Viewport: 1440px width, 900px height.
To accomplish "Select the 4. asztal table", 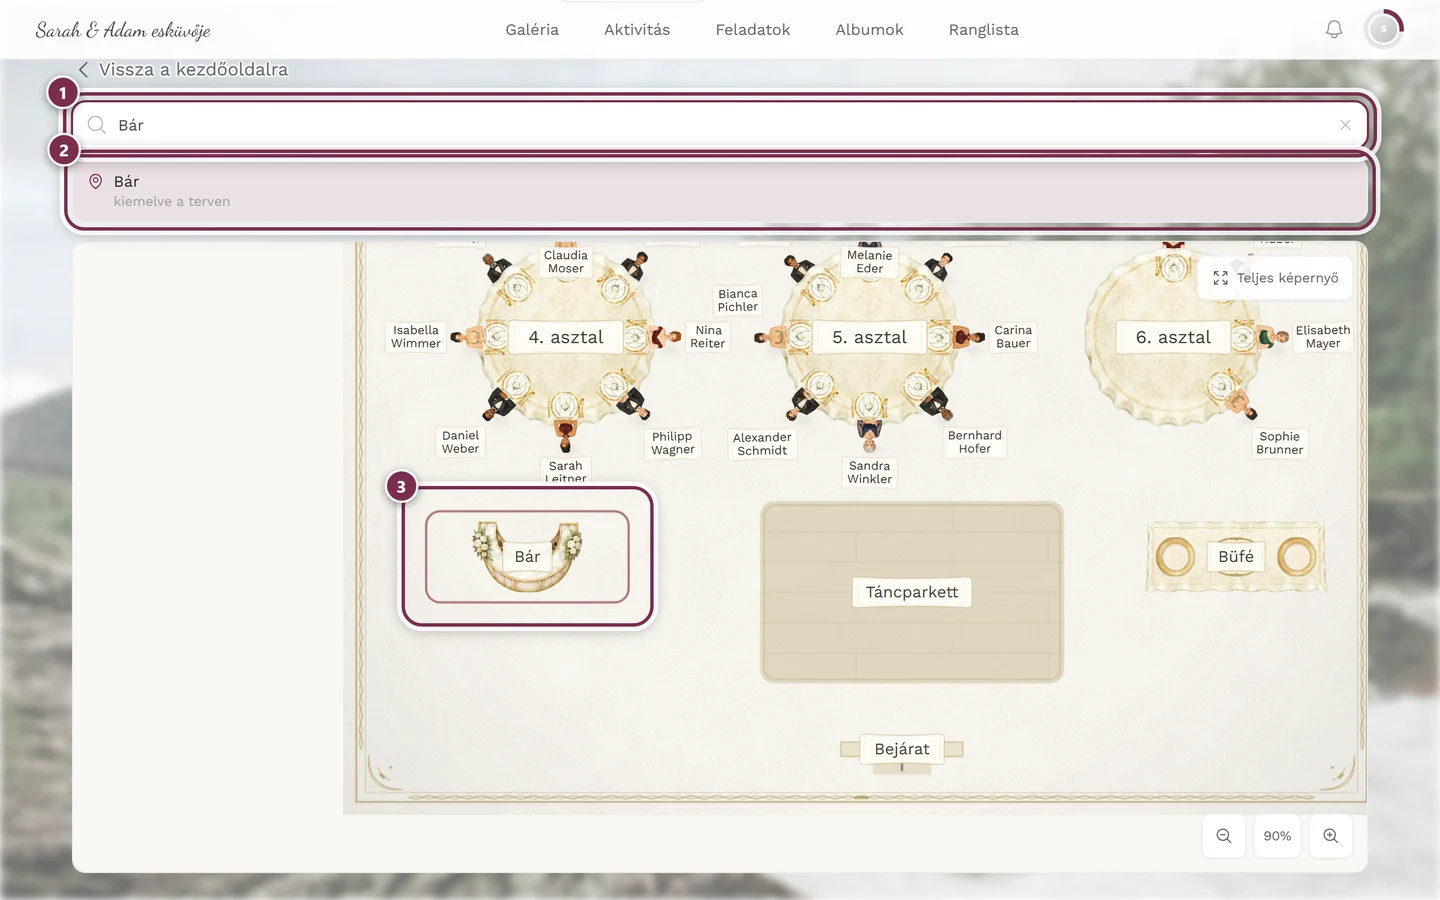I will pyautogui.click(x=566, y=337).
